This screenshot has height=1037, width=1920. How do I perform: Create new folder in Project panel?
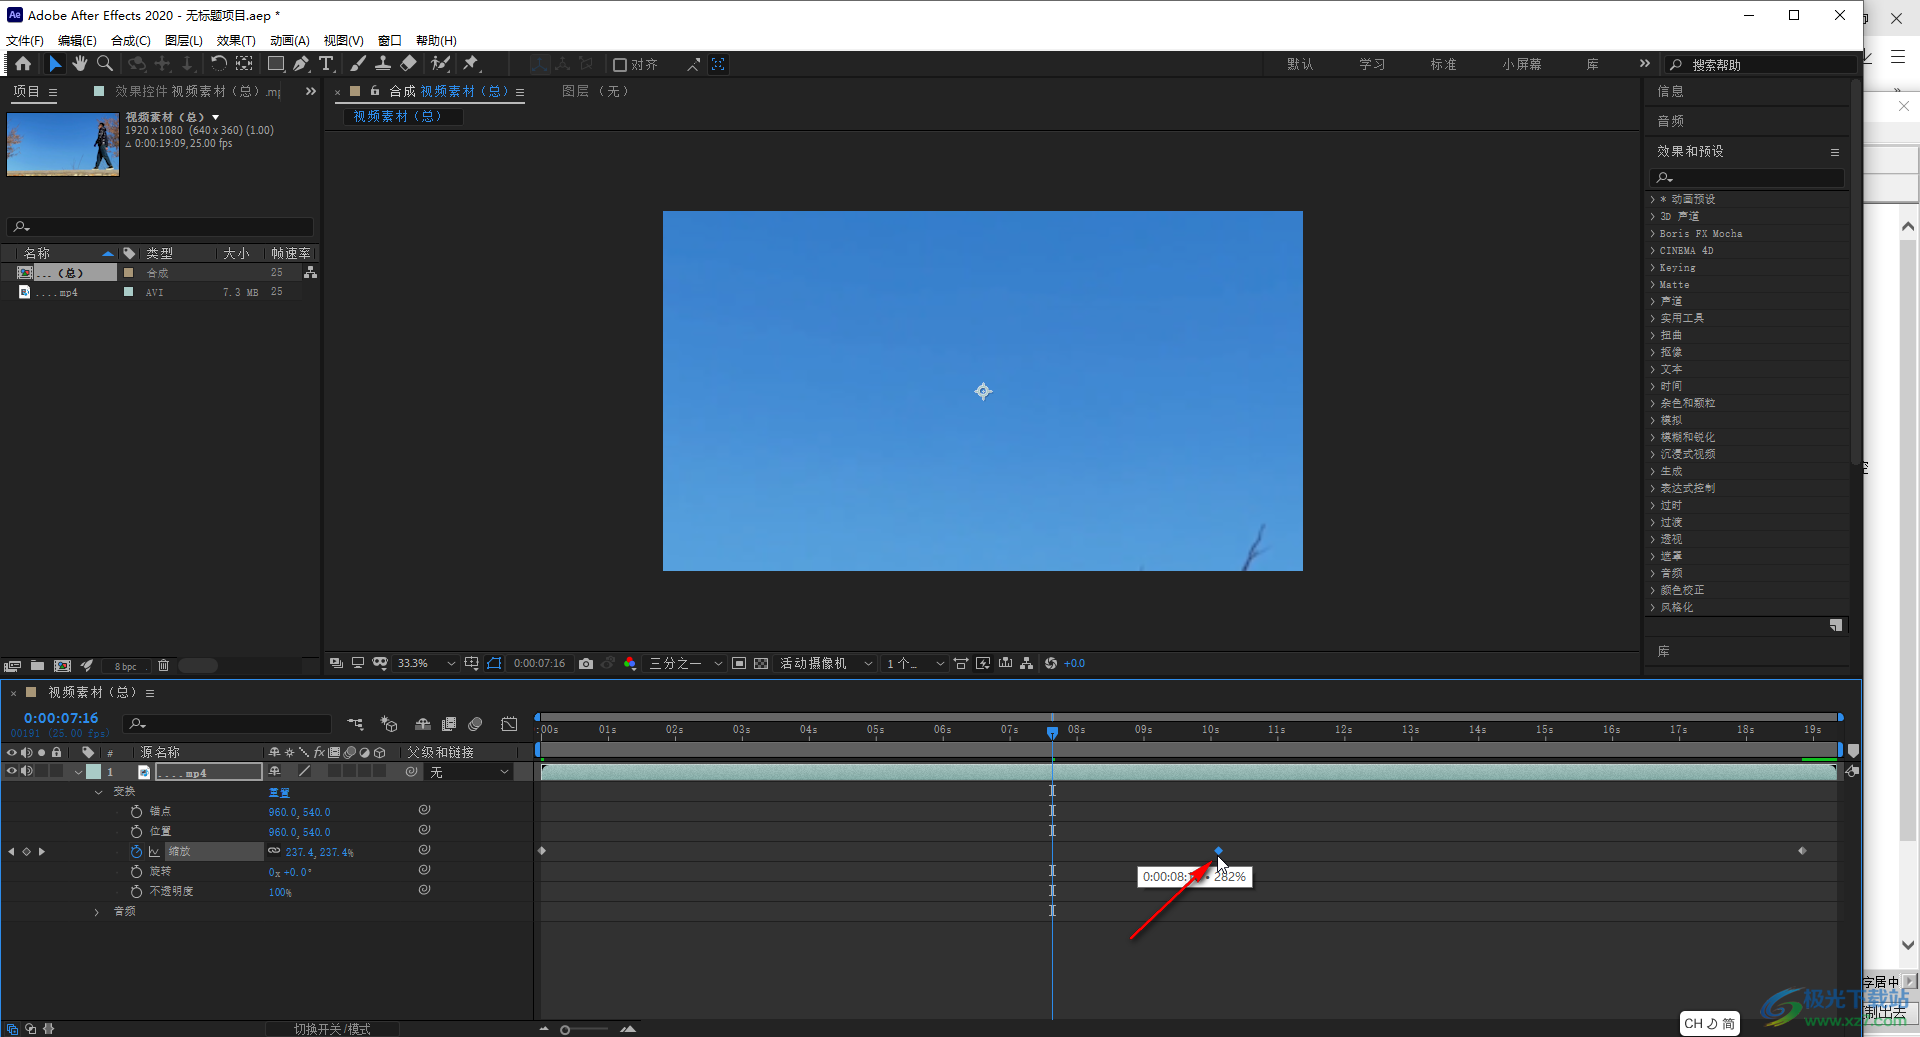pyautogui.click(x=37, y=666)
